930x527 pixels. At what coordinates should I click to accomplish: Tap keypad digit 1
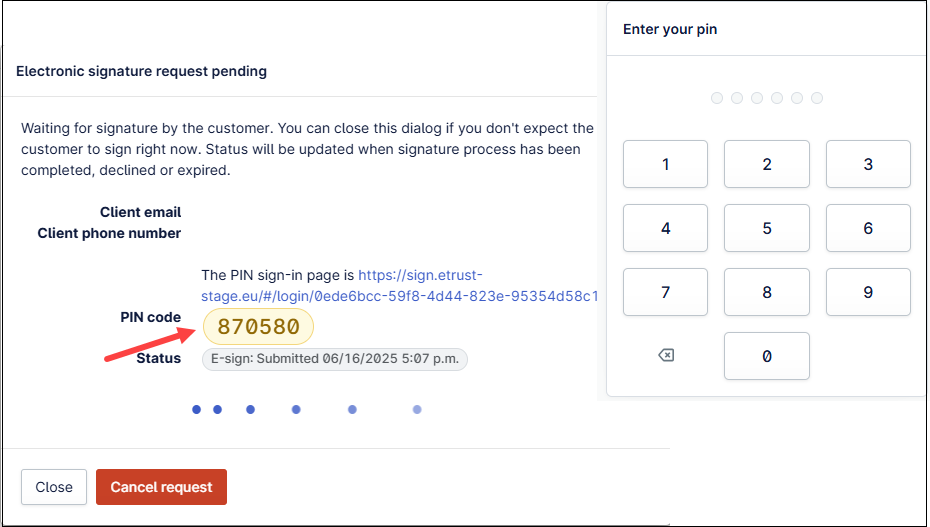coord(665,164)
